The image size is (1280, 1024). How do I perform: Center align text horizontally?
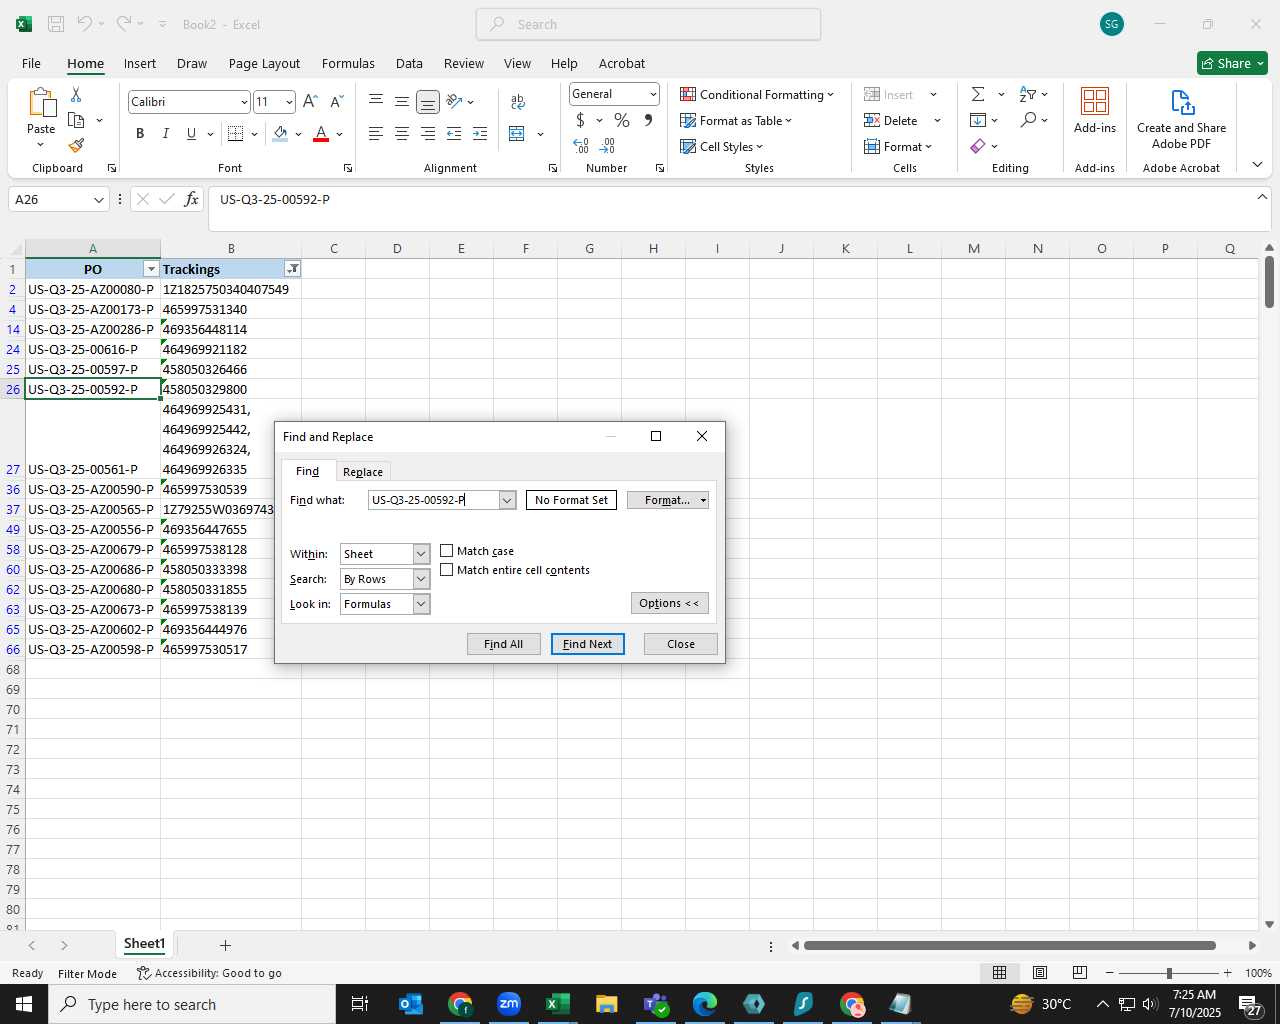click(401, 133)
